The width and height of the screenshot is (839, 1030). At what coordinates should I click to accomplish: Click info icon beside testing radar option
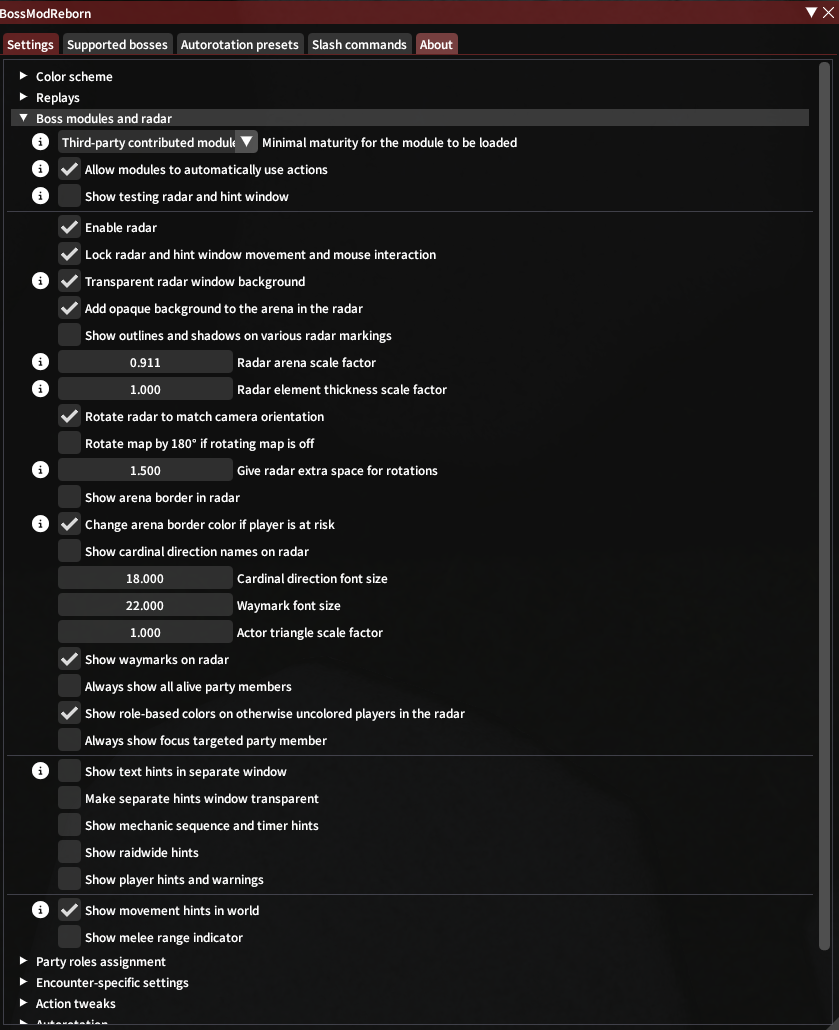41,196
